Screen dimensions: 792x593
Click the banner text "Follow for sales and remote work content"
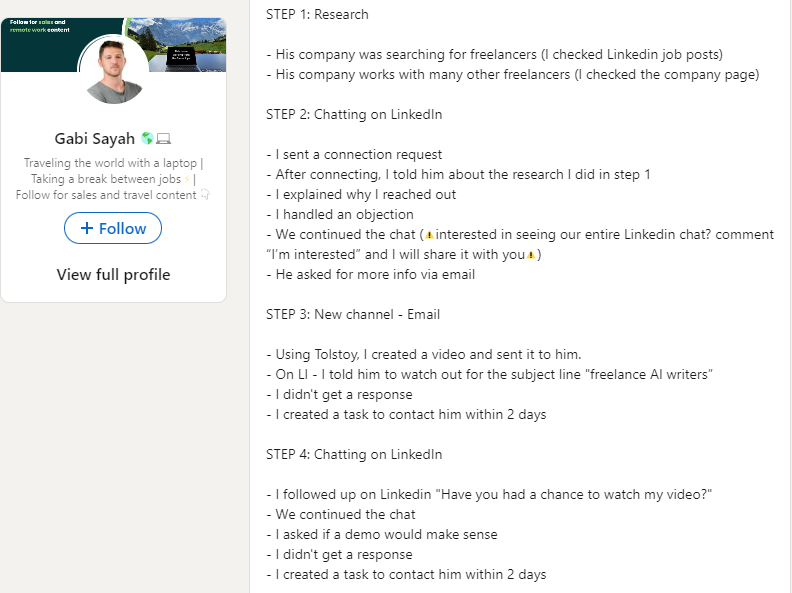click(x=39, y=26)
